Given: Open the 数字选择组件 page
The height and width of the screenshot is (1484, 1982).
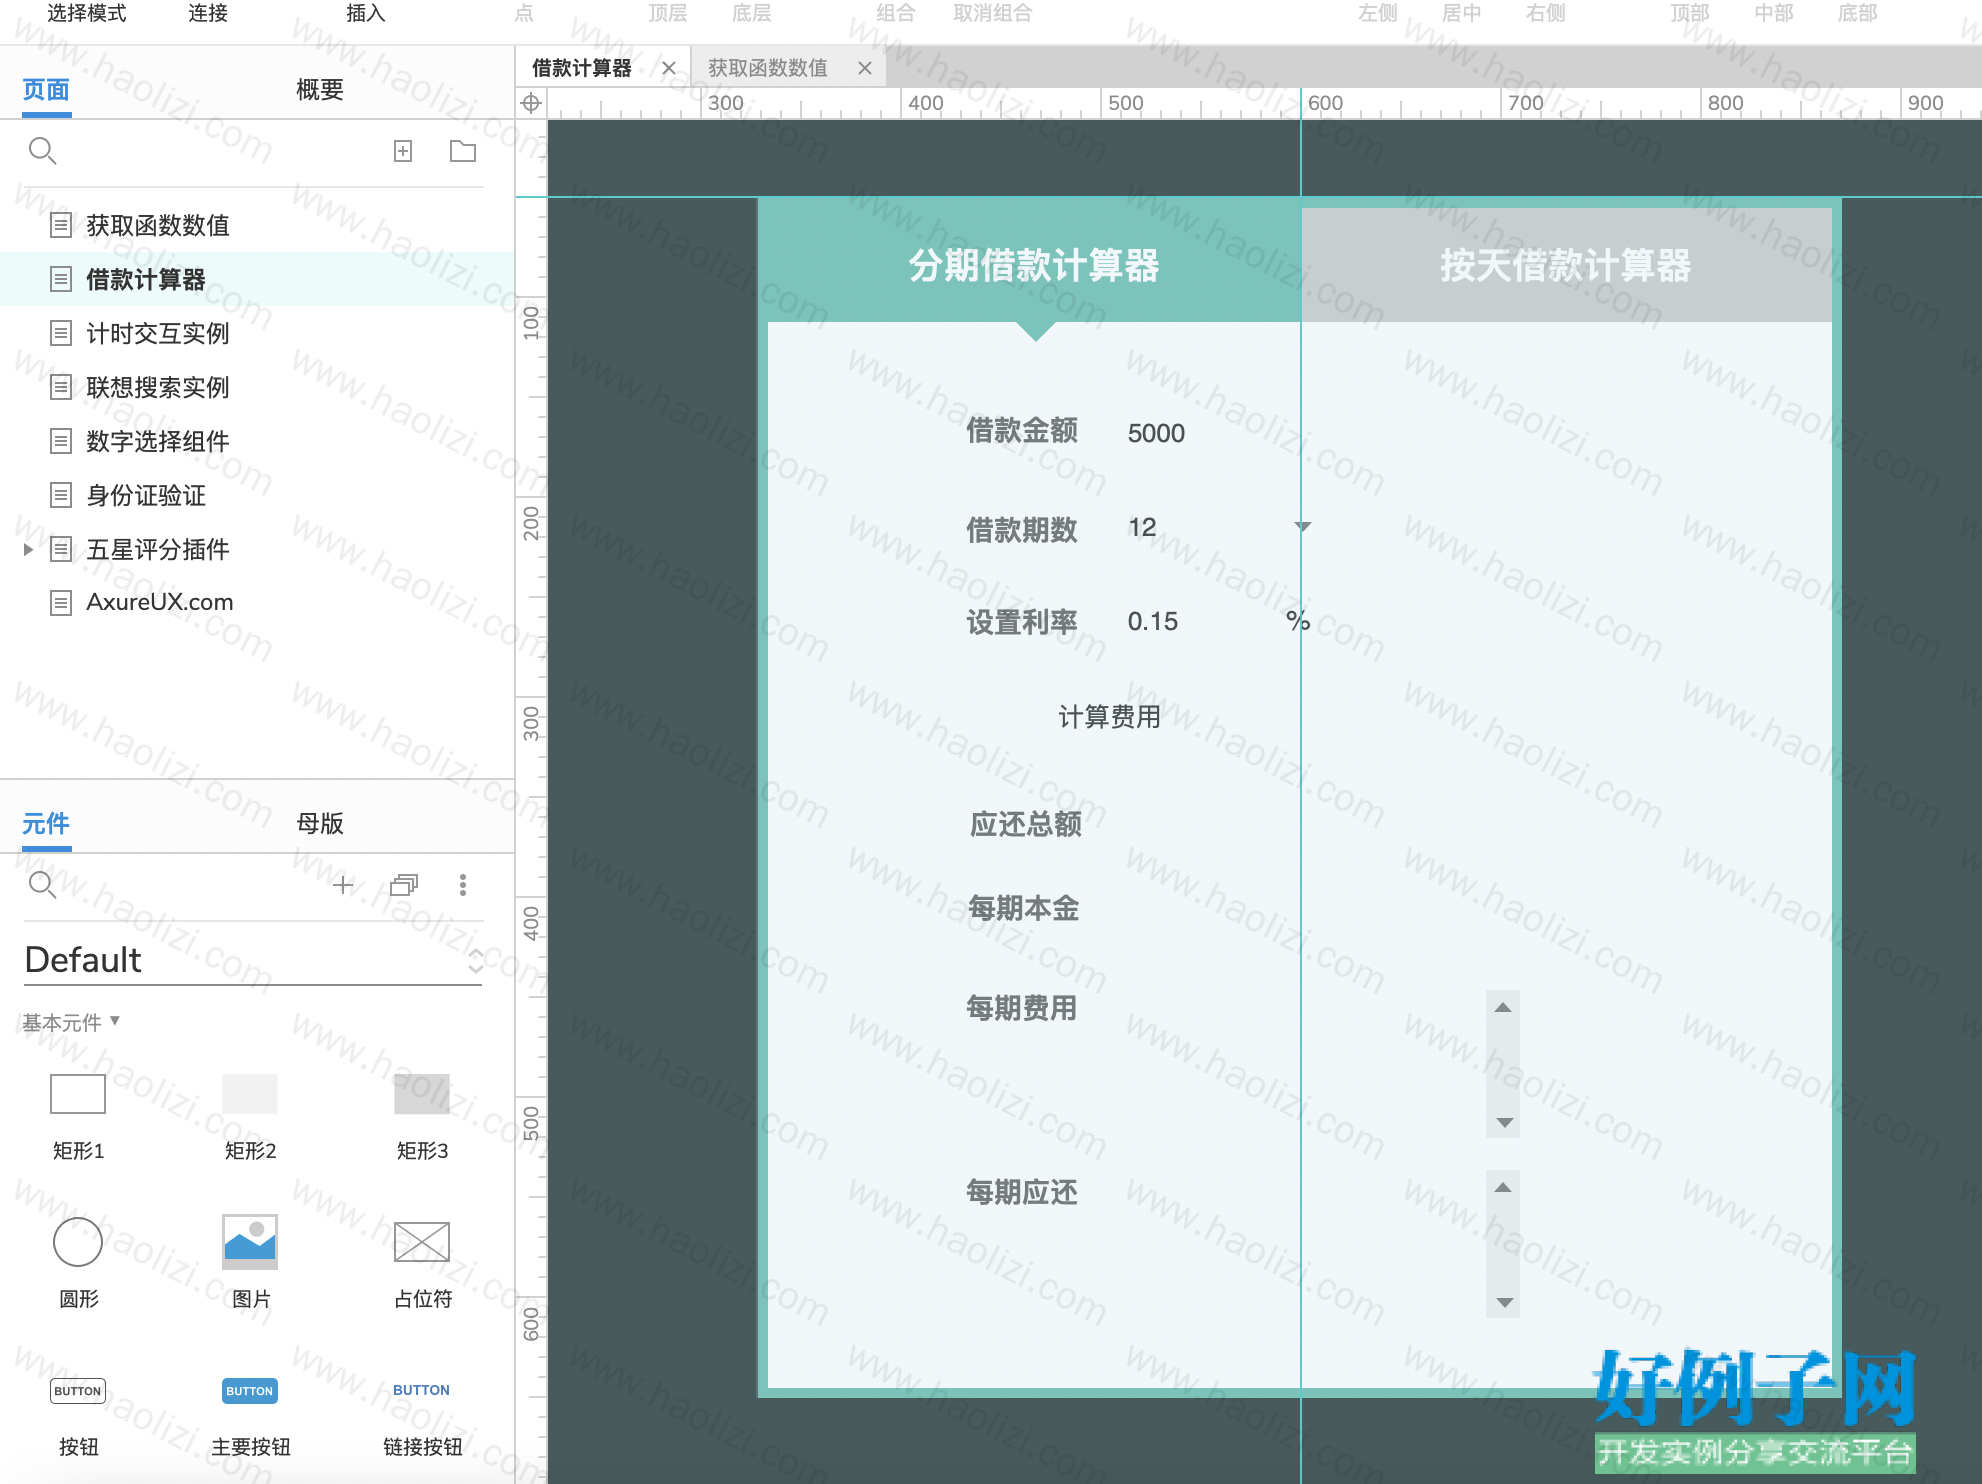Looking at the screenshot, I should [158, 441].
